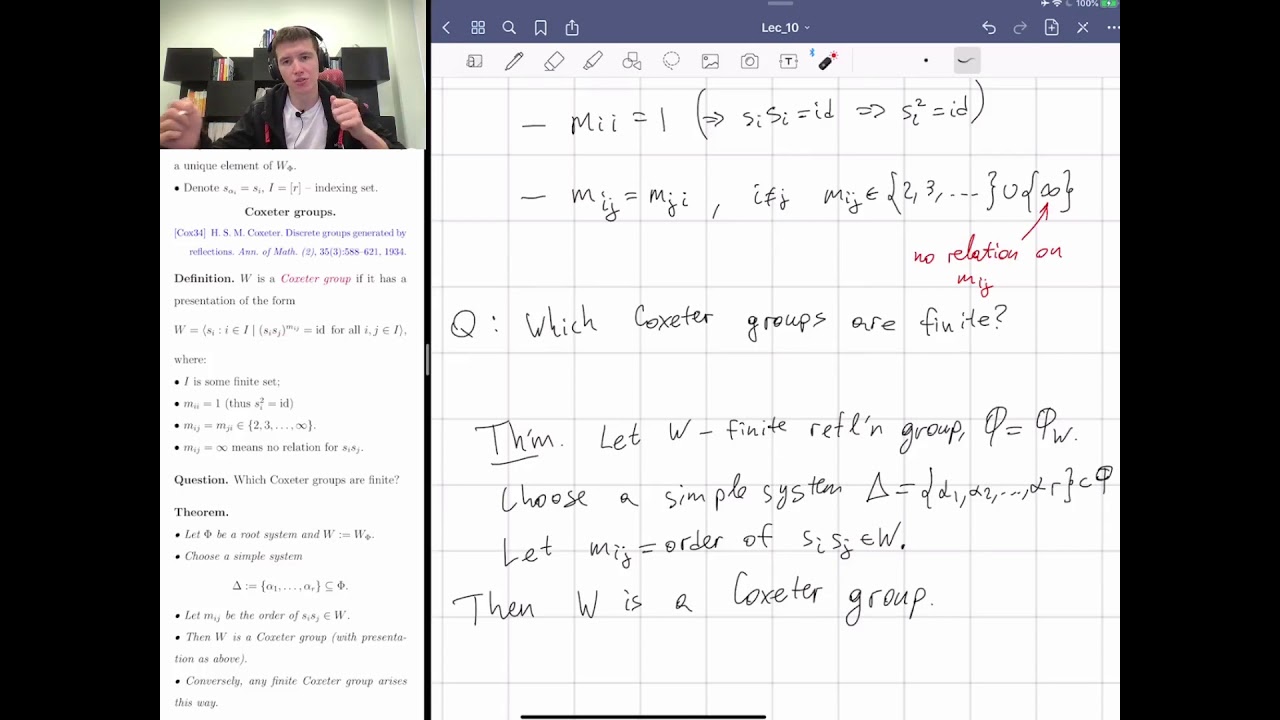Screen dimensions: 1280x720
Task: Click the 'Theorem.' heading in the notes
Action: (201, 512)
